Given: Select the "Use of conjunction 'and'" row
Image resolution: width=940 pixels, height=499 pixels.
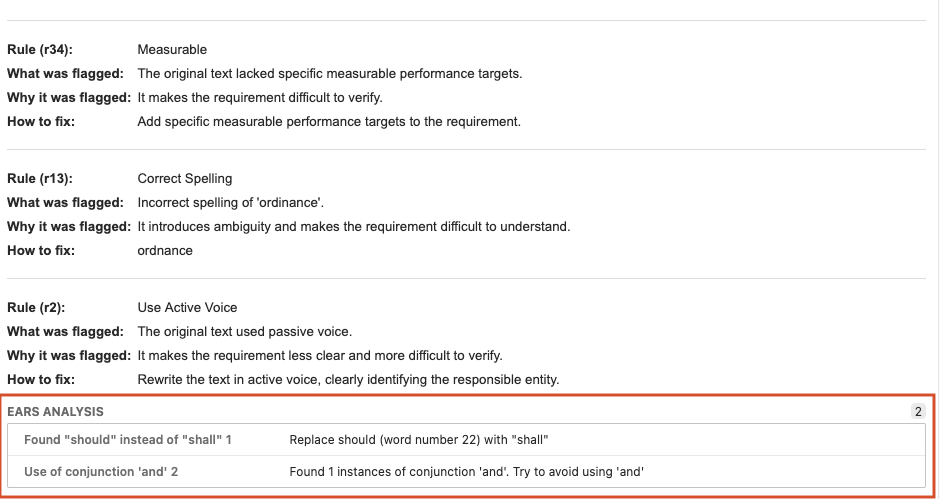Looking at the screenshot, I should pos(466,471).
